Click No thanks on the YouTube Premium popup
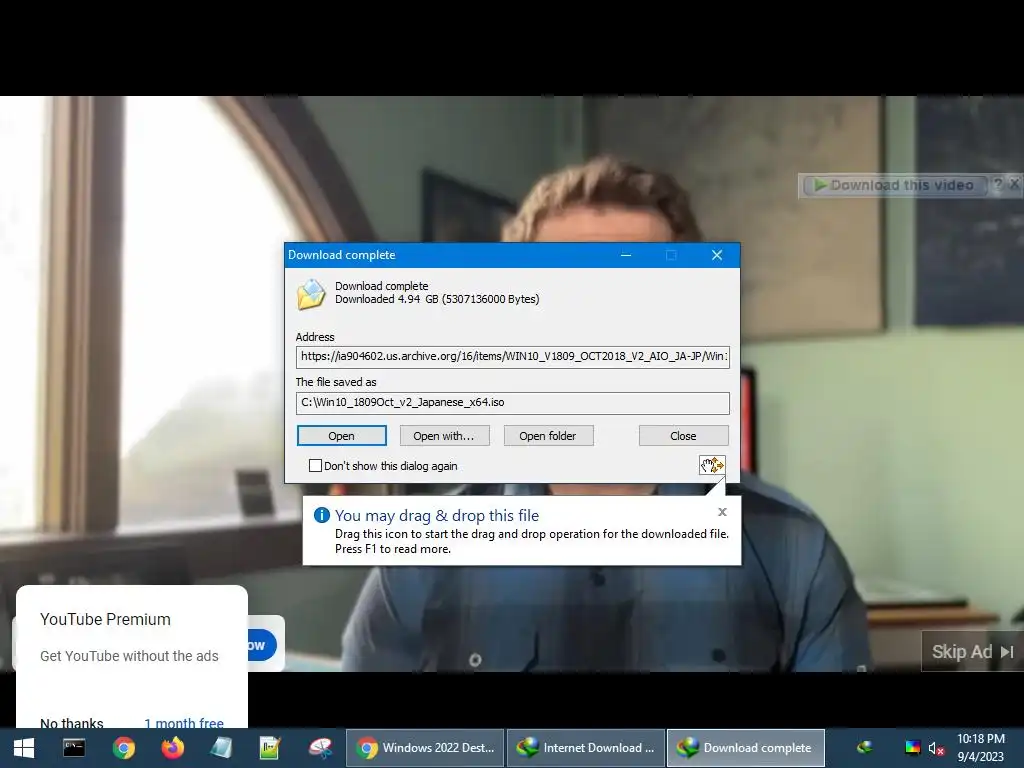Viewport: 1024px width, 768px height. tap(72, 722)
